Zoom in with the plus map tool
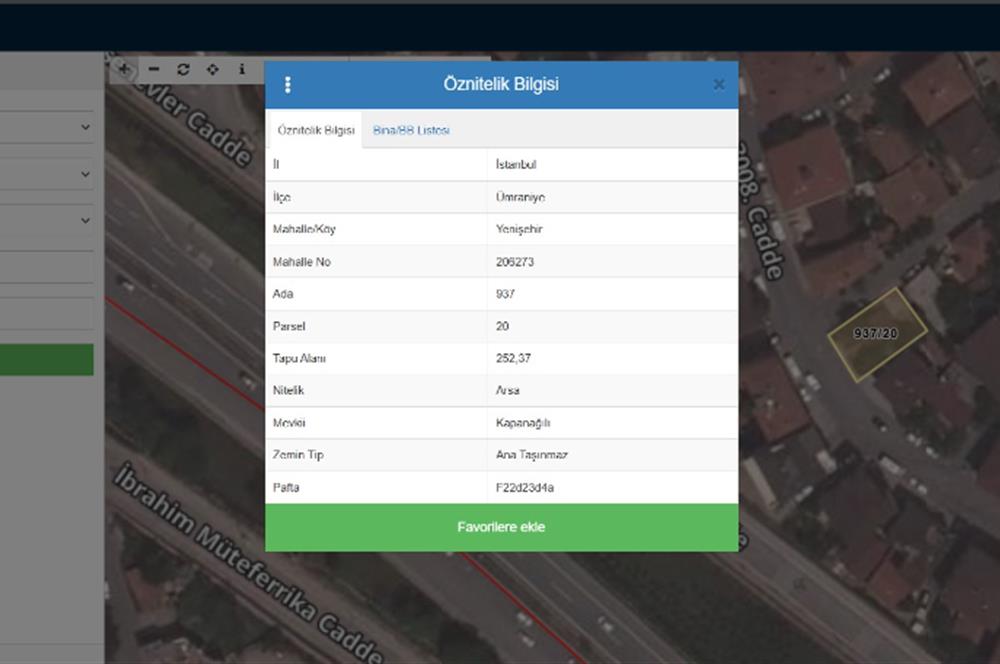This screenshot has width=1000, height=664. point(124,69)
